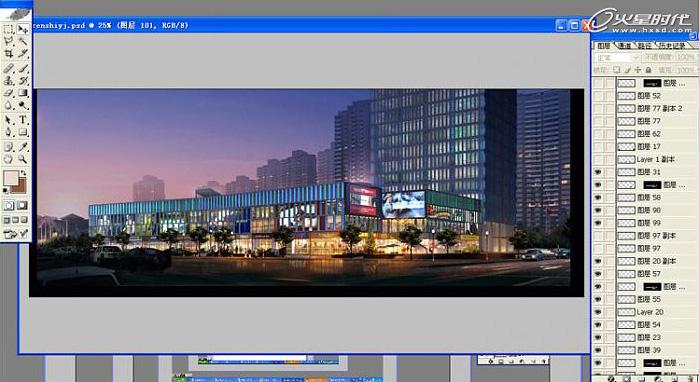This screenshot has height=382, width=699.
Task: Select the Rectangular Marquee tool
Action: click(8, 29)
